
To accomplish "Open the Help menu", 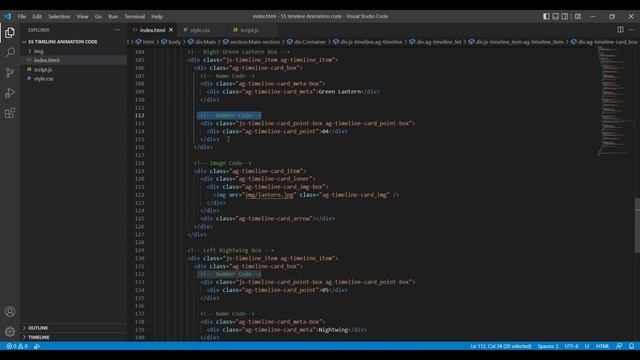I will coord(157,17).
